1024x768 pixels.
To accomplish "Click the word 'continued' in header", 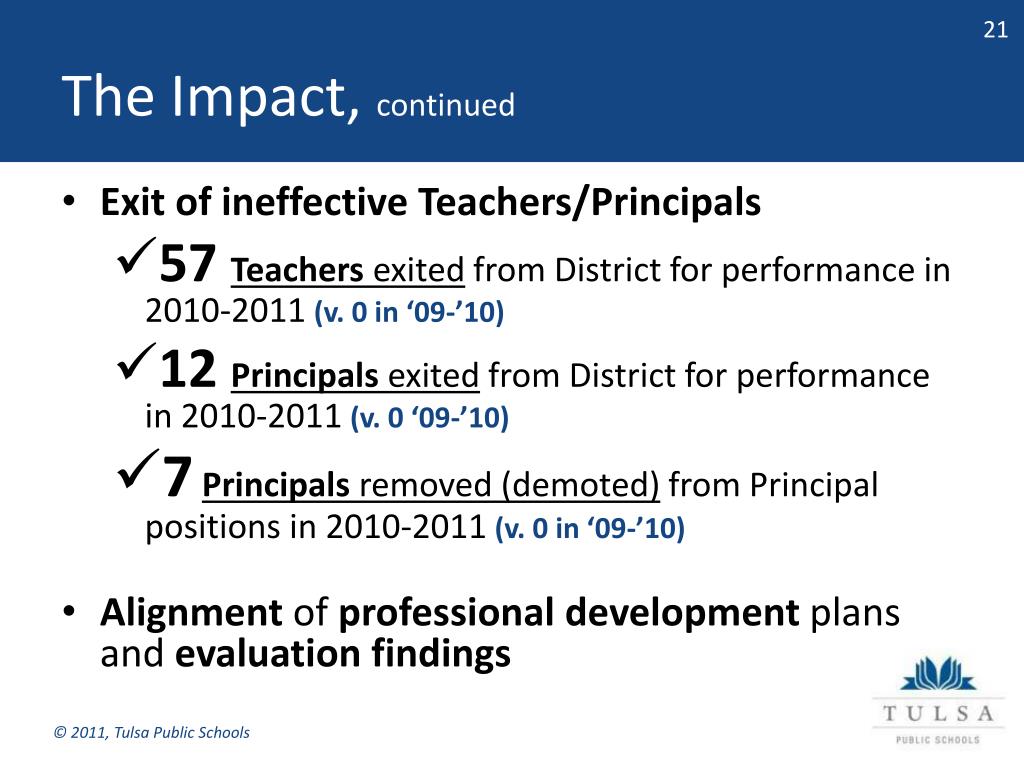I will (x=445, y=105).
